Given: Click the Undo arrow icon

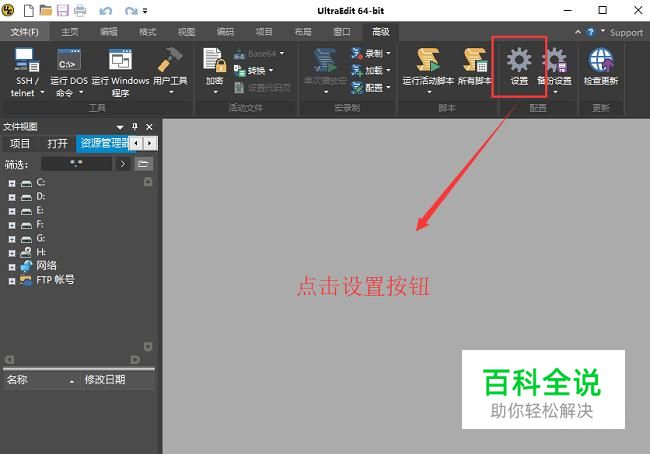Looking at the screenshot, I should coord(105,11).
